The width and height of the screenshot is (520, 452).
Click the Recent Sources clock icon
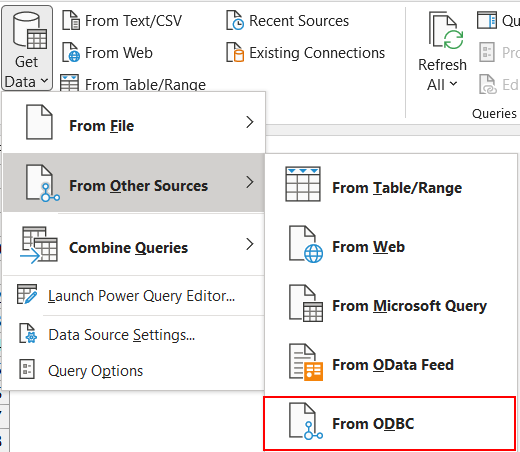(235, 20)
